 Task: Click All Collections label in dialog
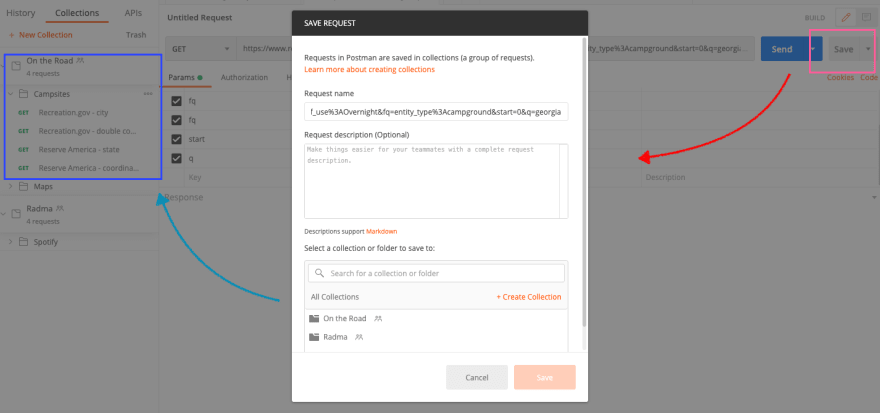point(335,297)
